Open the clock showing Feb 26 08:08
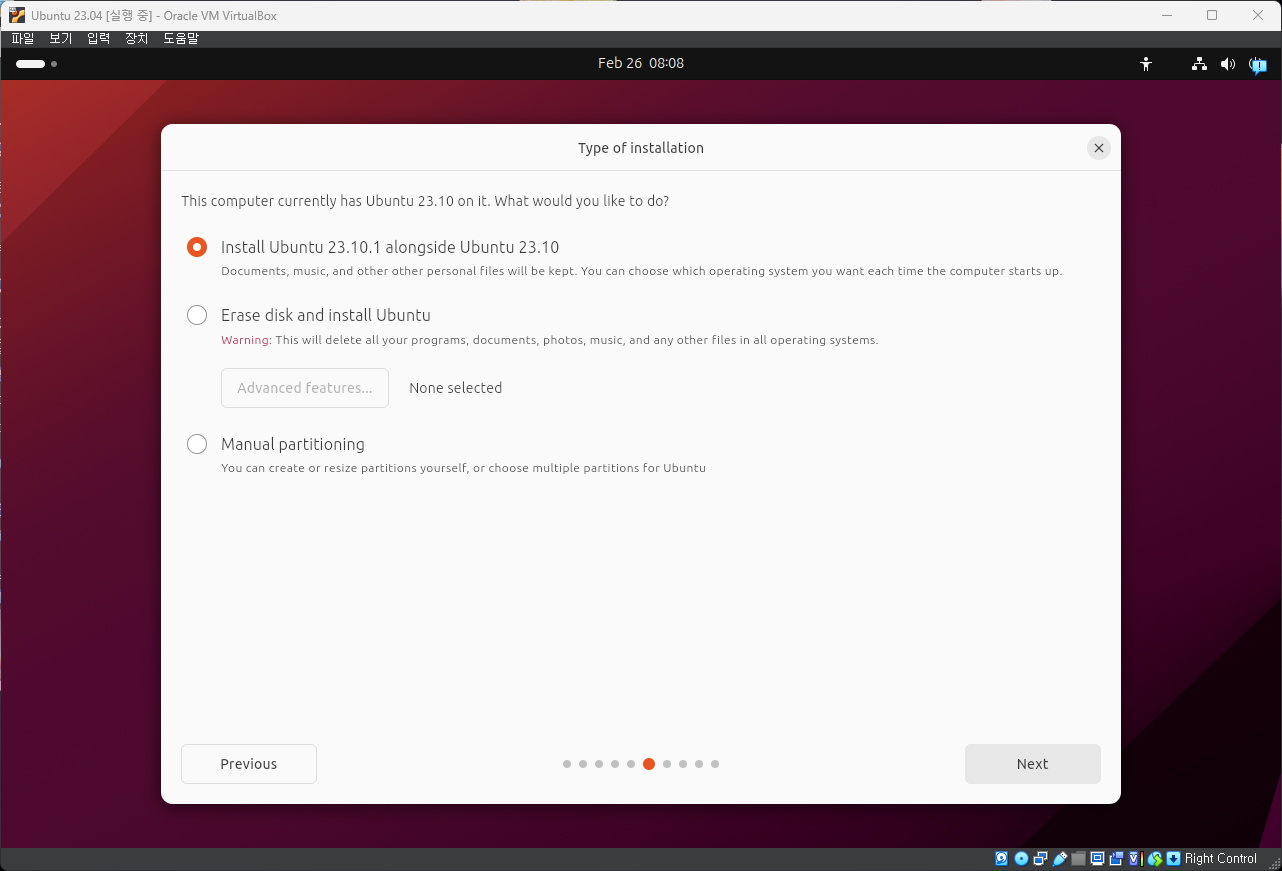 (641, 63)
